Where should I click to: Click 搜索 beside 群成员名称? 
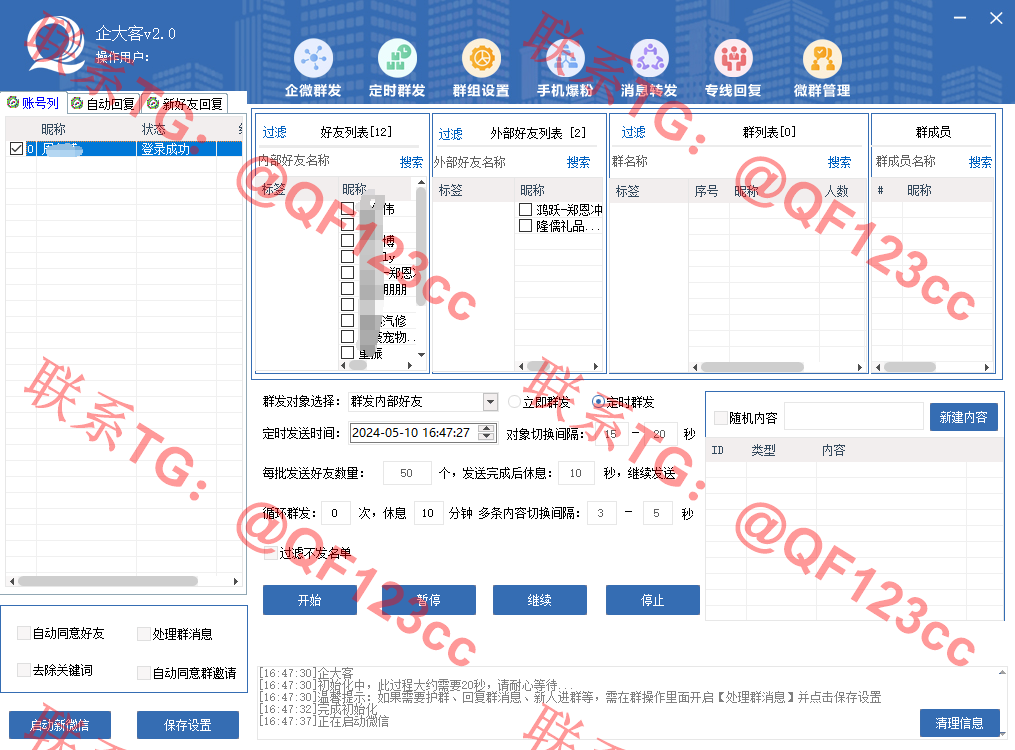tap(980, 162)
